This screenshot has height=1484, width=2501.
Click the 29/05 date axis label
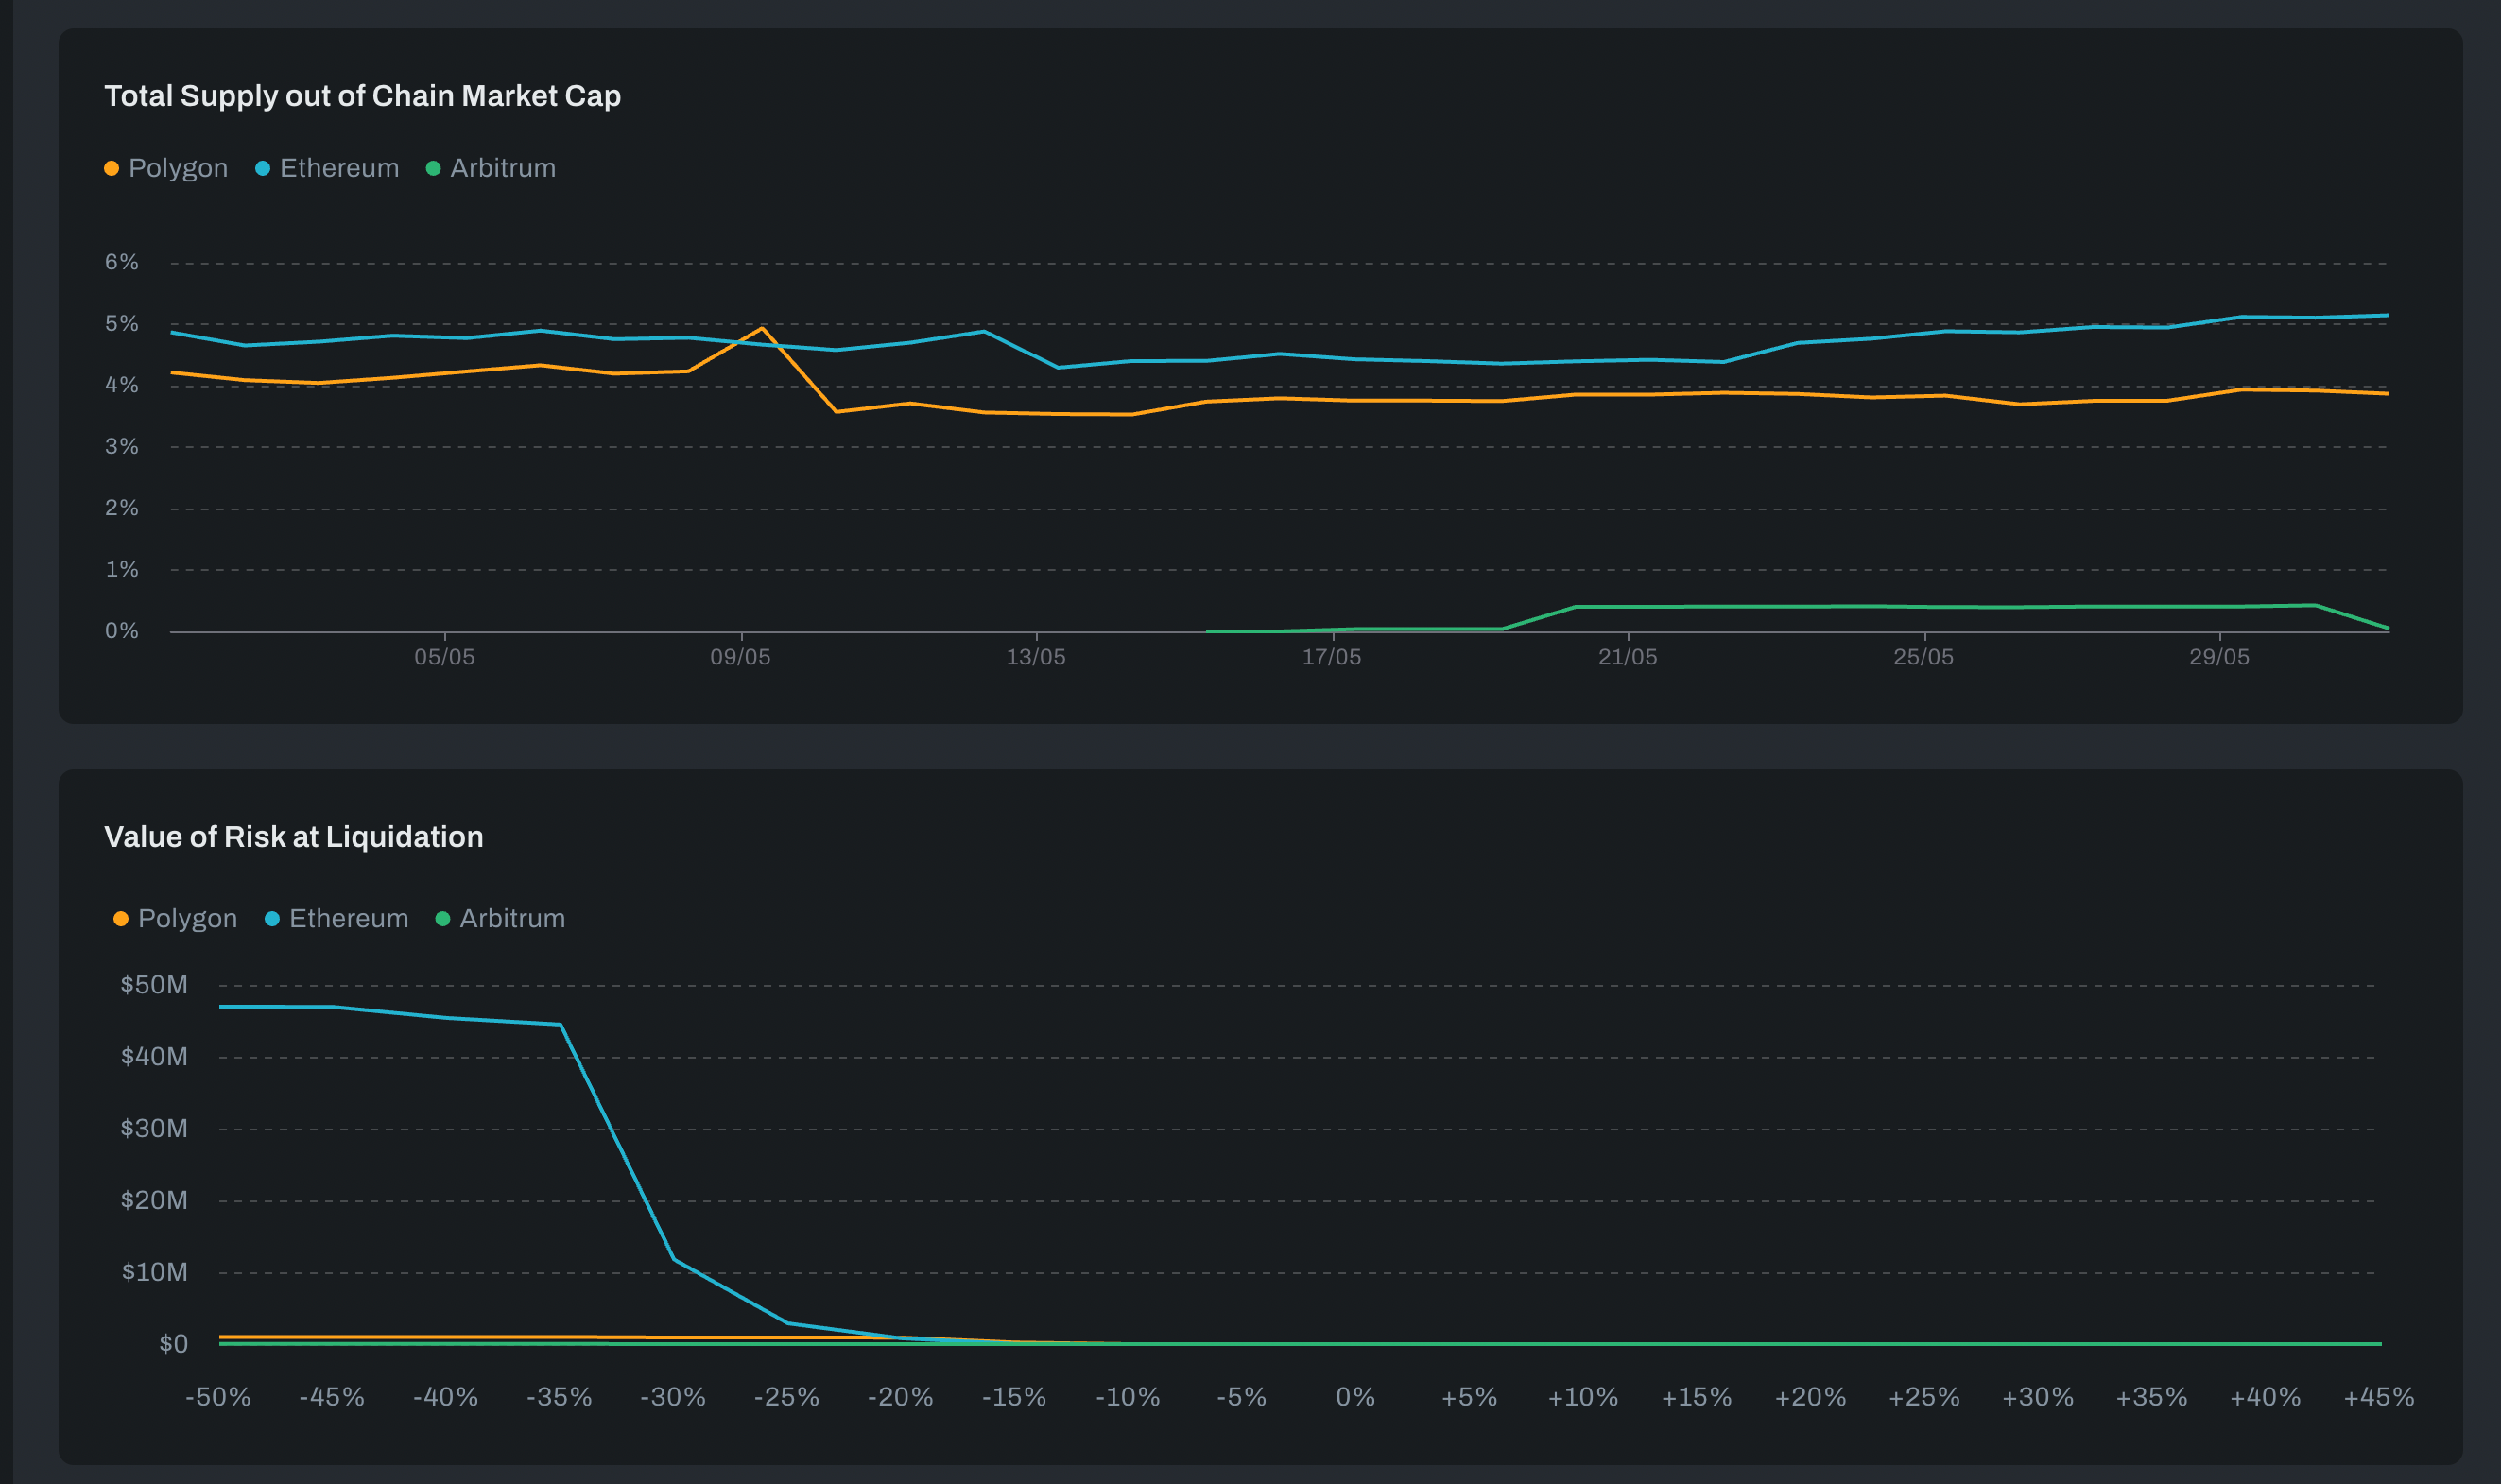tap(2219, 657)
